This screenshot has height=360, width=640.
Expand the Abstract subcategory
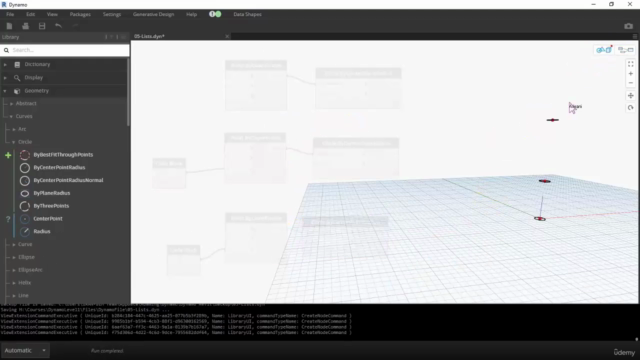click(x=11, y=104)
